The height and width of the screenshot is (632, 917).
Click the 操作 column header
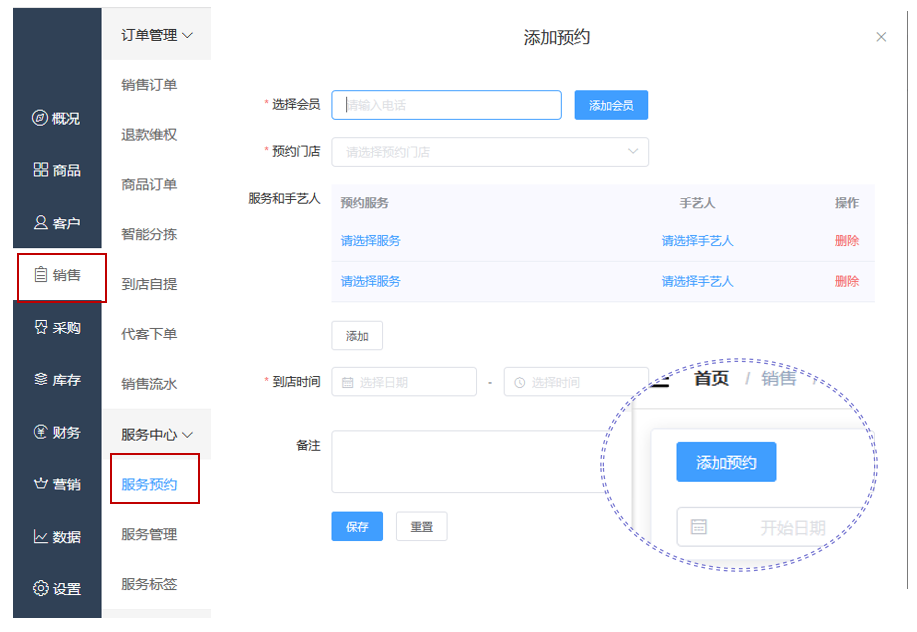click(x=846, y=202)
